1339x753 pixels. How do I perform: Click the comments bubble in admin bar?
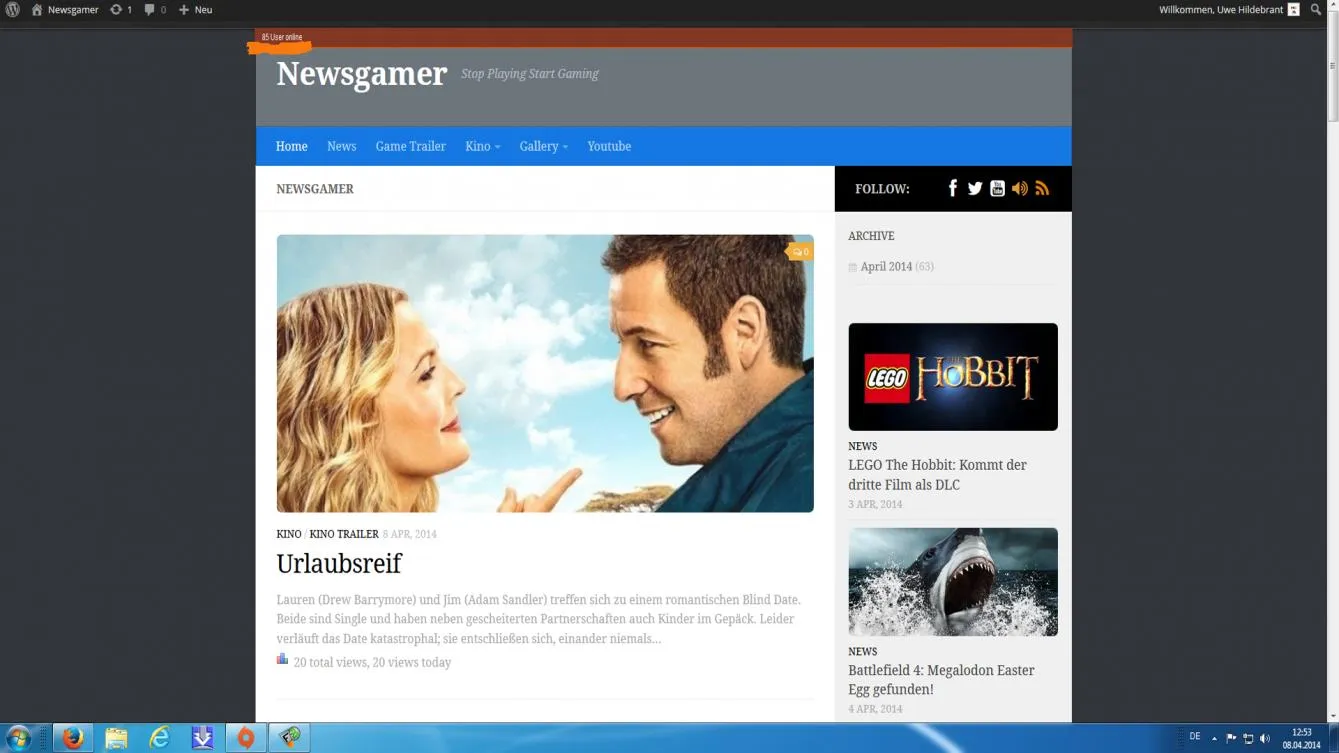(x=155, y=10)
